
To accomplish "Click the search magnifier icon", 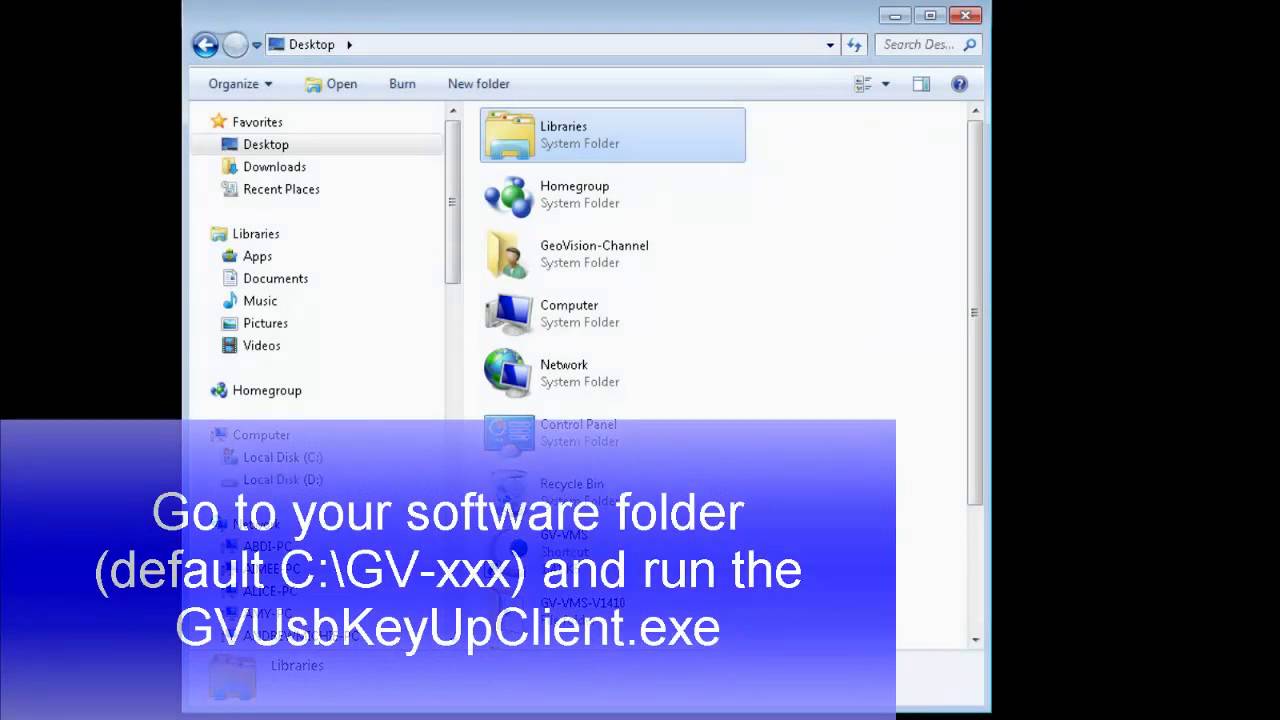I will coord(969,45).
